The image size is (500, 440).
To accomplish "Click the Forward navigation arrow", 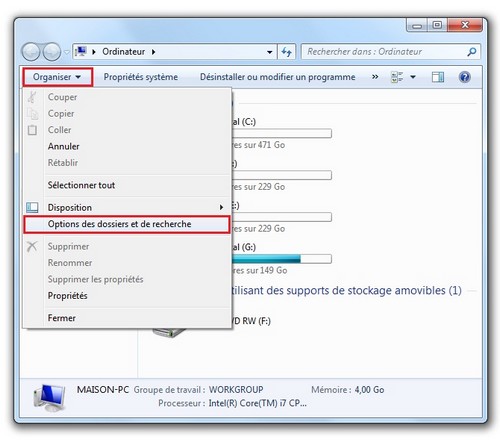I will tap(52, 52).
